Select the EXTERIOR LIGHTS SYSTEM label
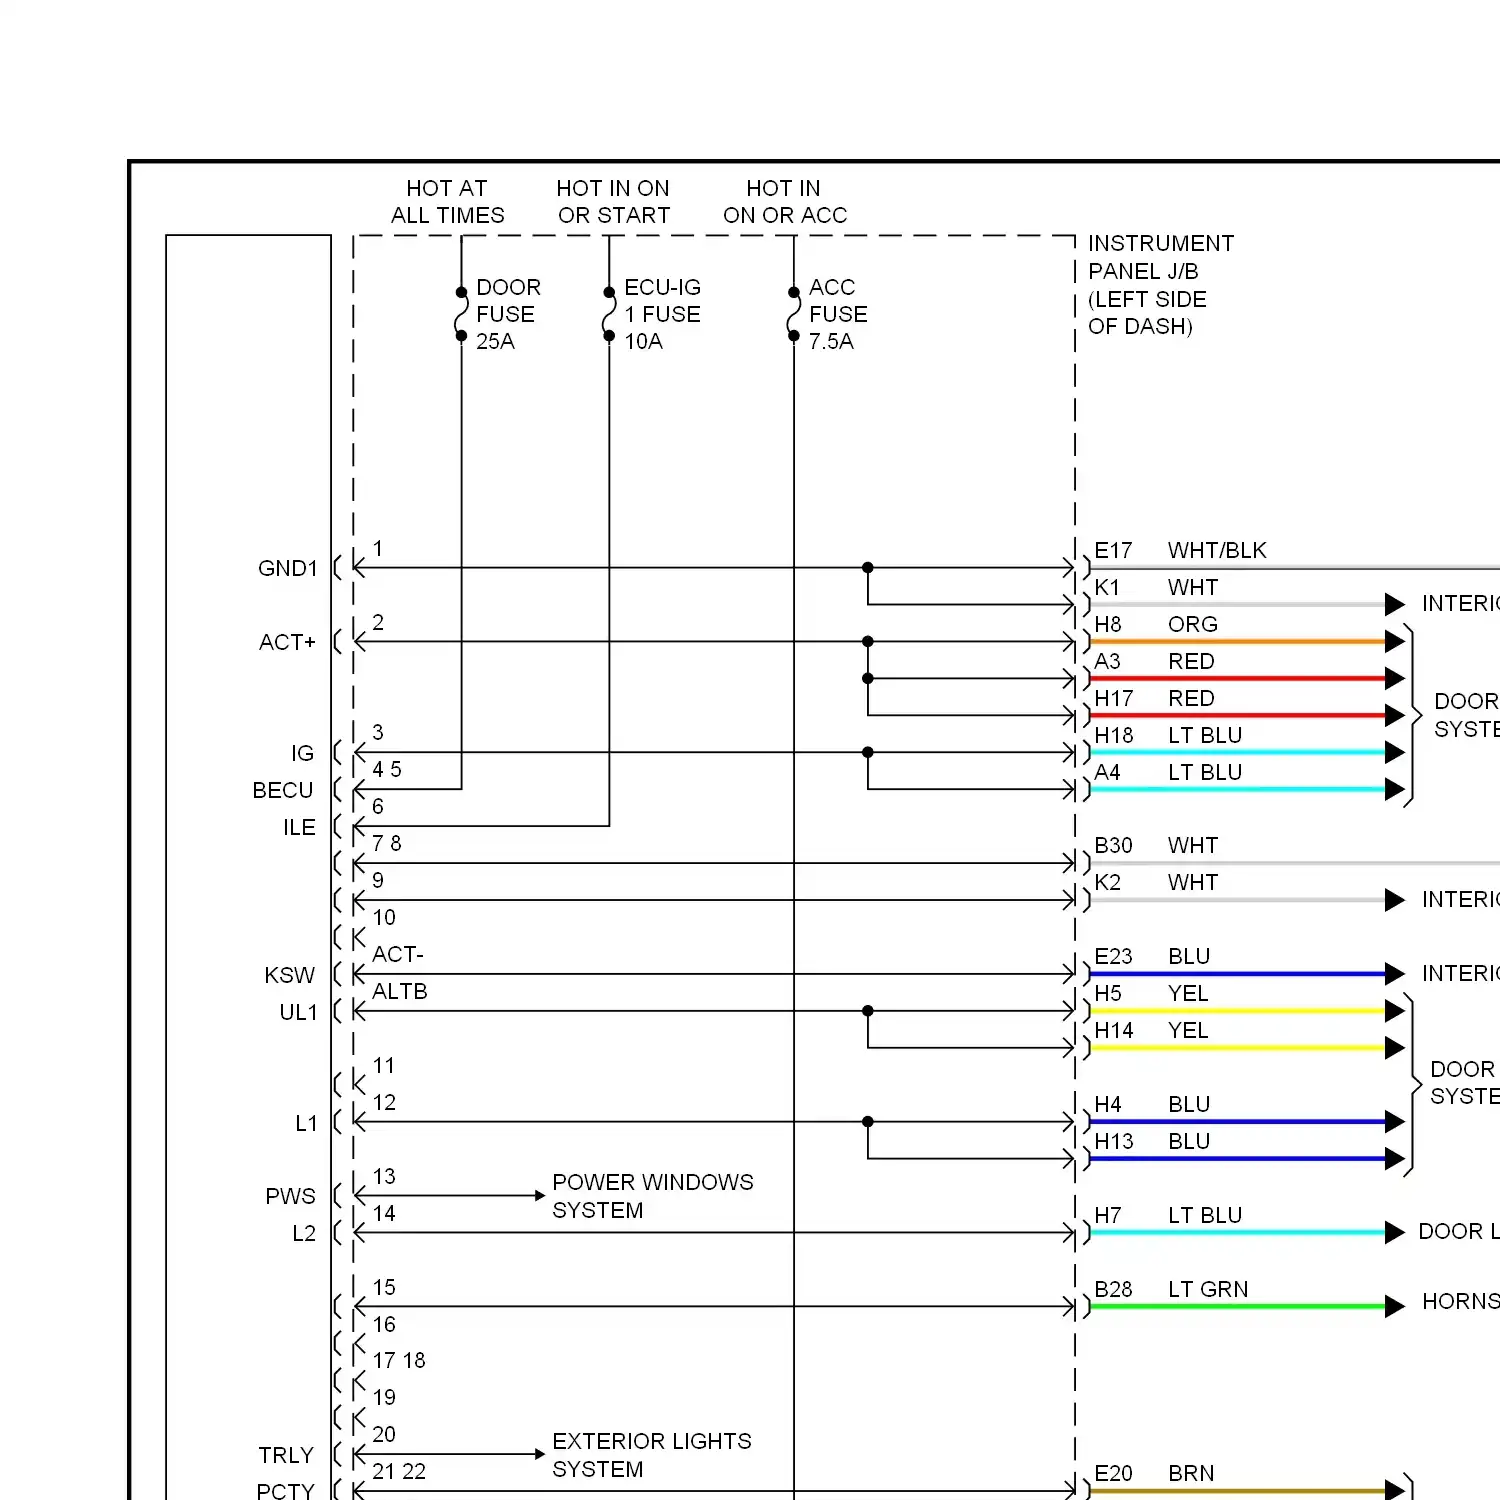1500x1500 pixels. click(652, 1455)
